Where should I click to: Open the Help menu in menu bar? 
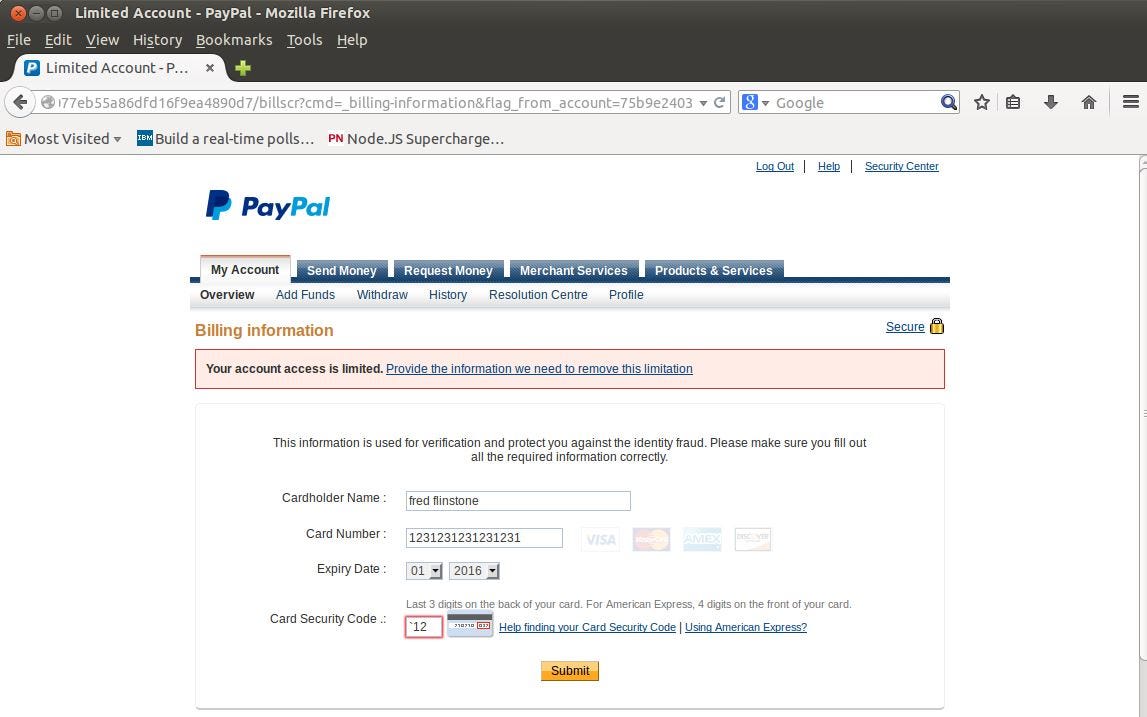pyautogui.click(x=352, y=40)
